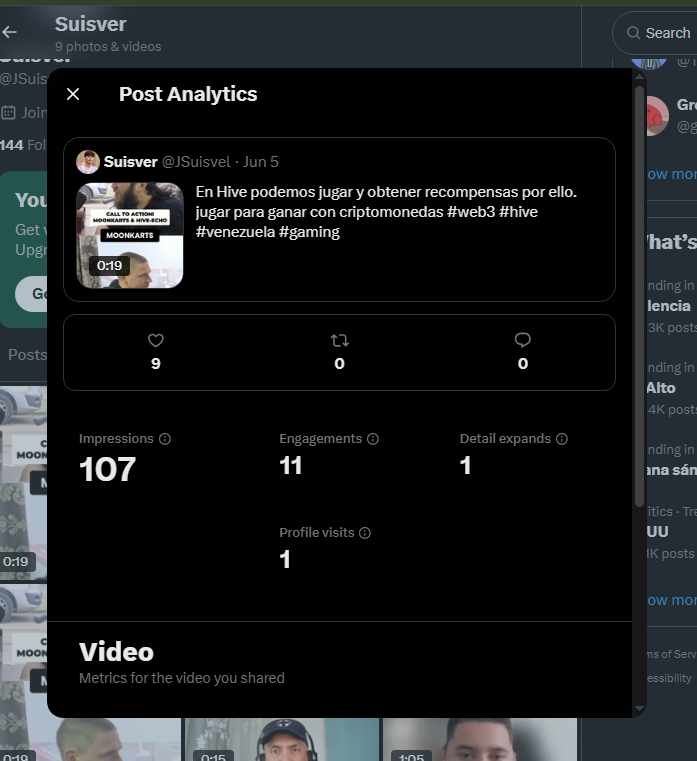Image resolution: width=697 pixels, height=761 pixels.
Task: Click the heart likes icon
Action: 155,340
